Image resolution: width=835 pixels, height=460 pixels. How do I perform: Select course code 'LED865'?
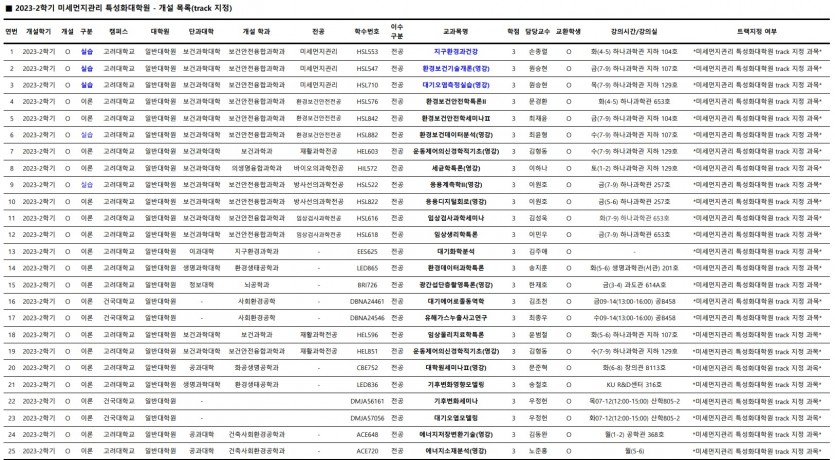pos(367,268)
